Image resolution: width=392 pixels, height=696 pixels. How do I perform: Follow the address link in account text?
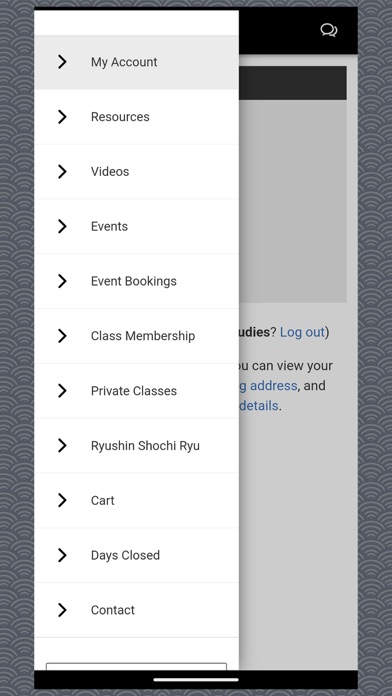click(268, 386)
